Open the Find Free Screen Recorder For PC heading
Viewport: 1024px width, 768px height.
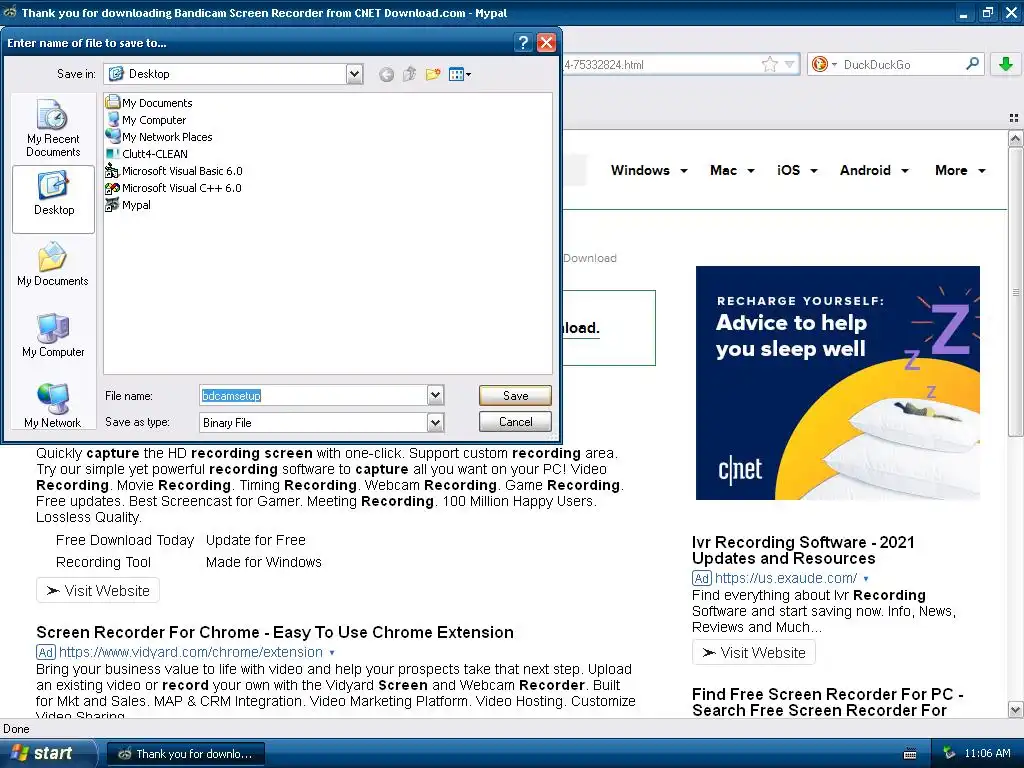pyautogui.click(x=827, y=702)
